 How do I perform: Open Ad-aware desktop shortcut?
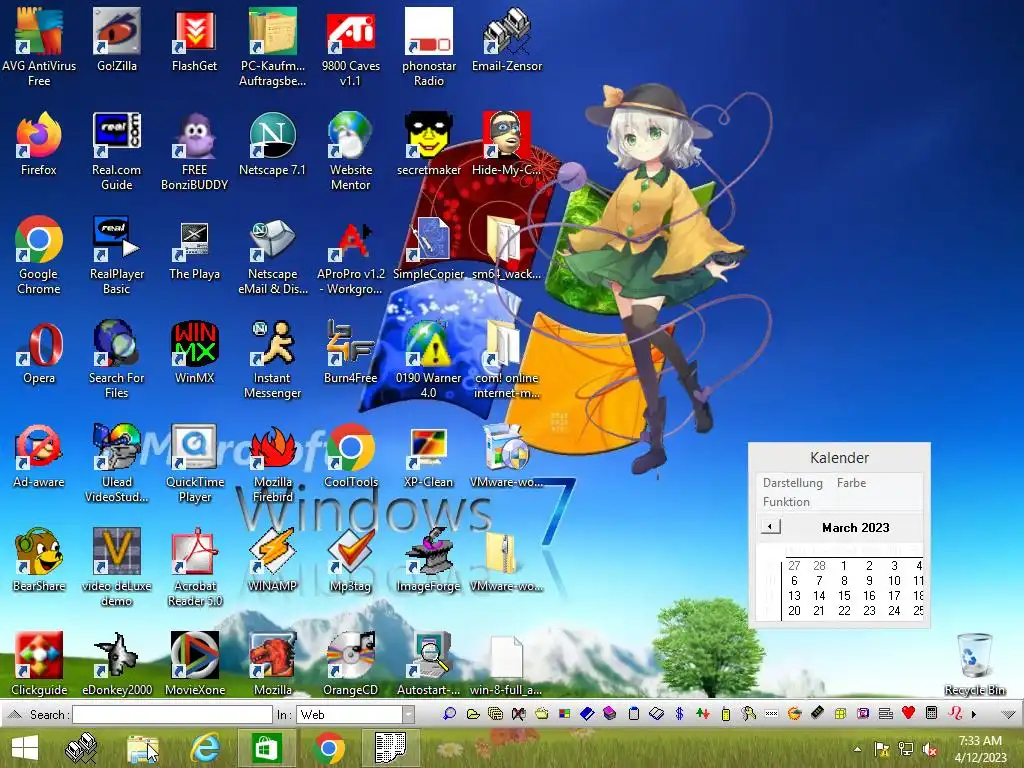[39, 456]
